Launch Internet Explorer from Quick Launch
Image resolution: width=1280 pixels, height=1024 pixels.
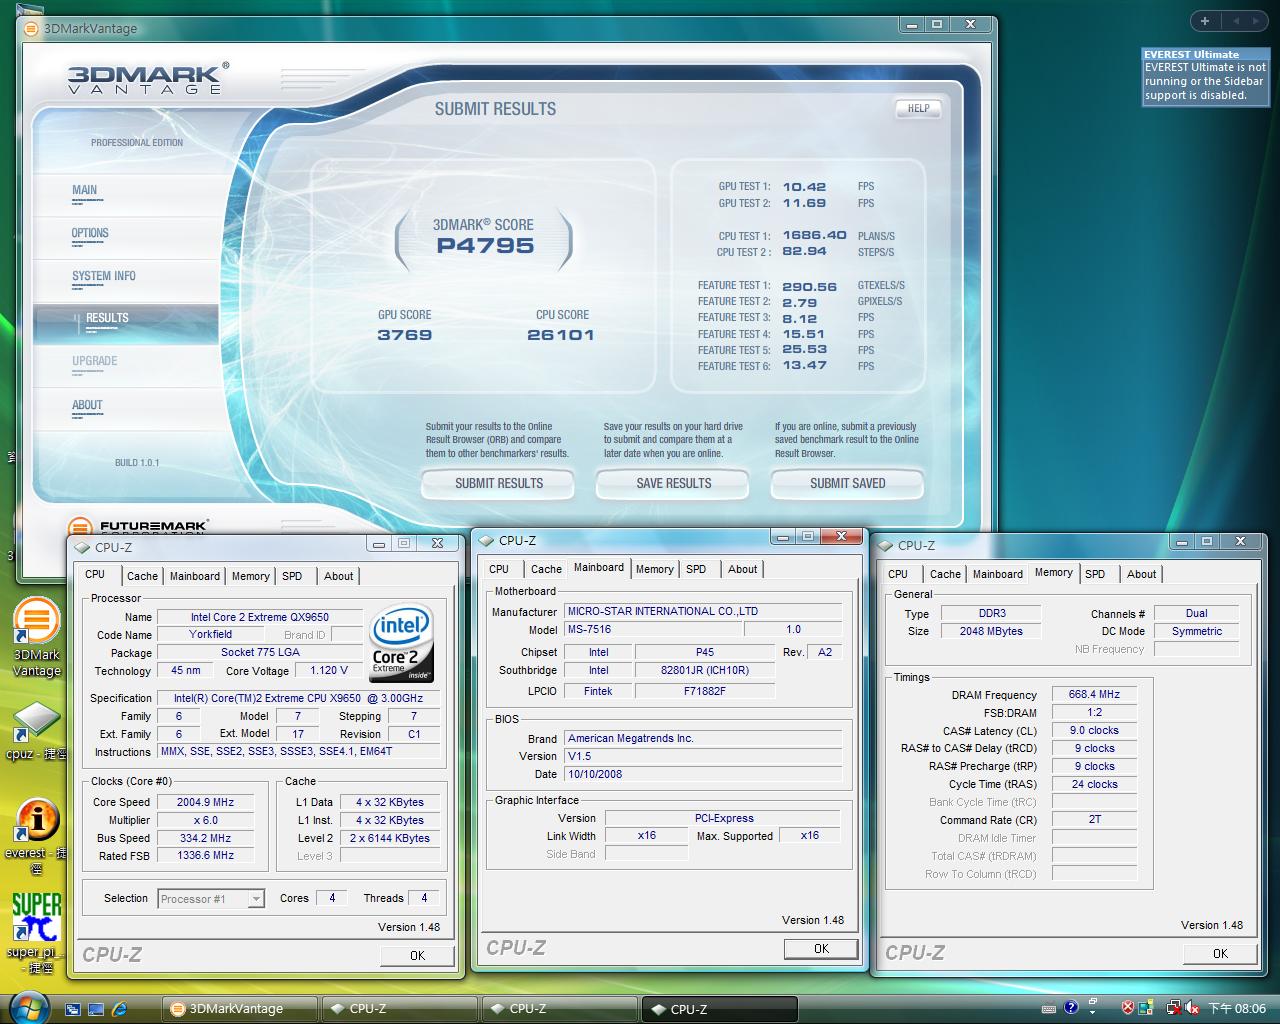coord(120,1008)
